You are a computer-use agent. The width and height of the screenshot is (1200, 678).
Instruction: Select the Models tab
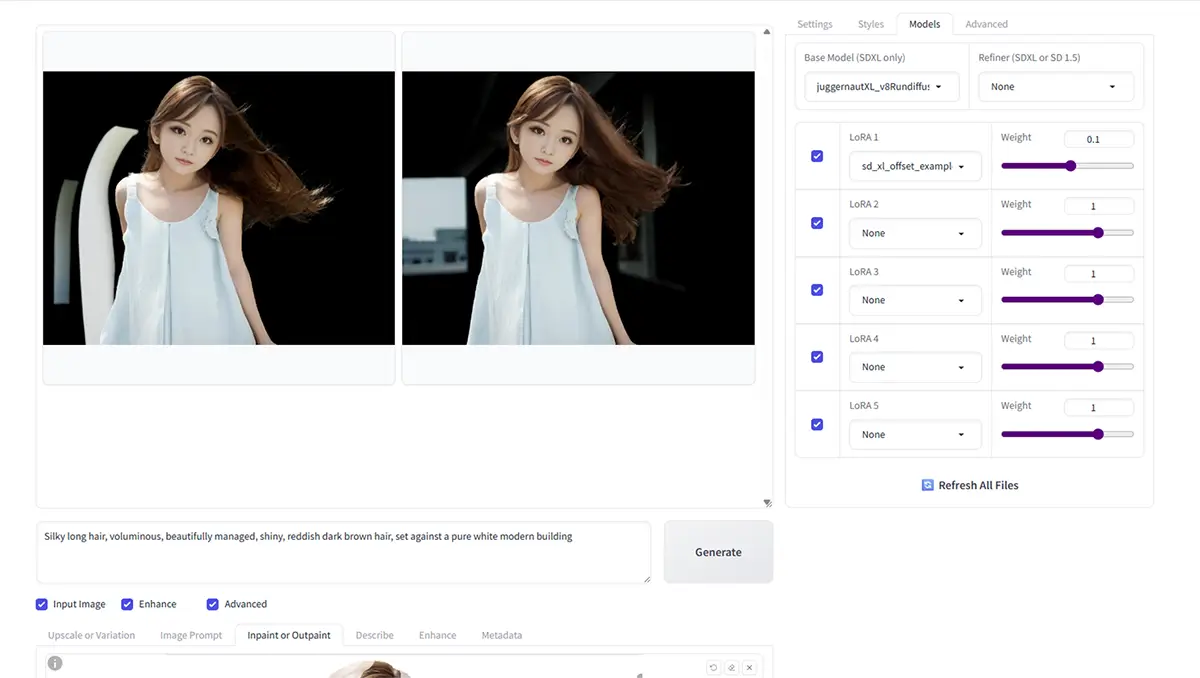[925, 24]
